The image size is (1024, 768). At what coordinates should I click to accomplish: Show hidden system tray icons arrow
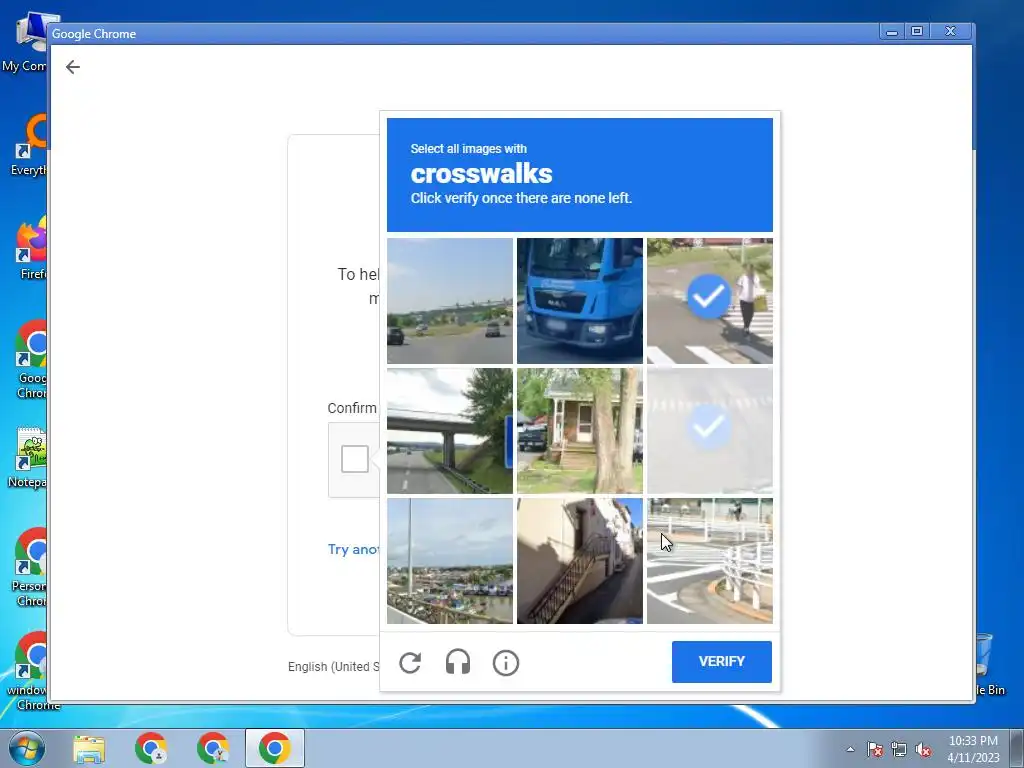pos(850,749)
